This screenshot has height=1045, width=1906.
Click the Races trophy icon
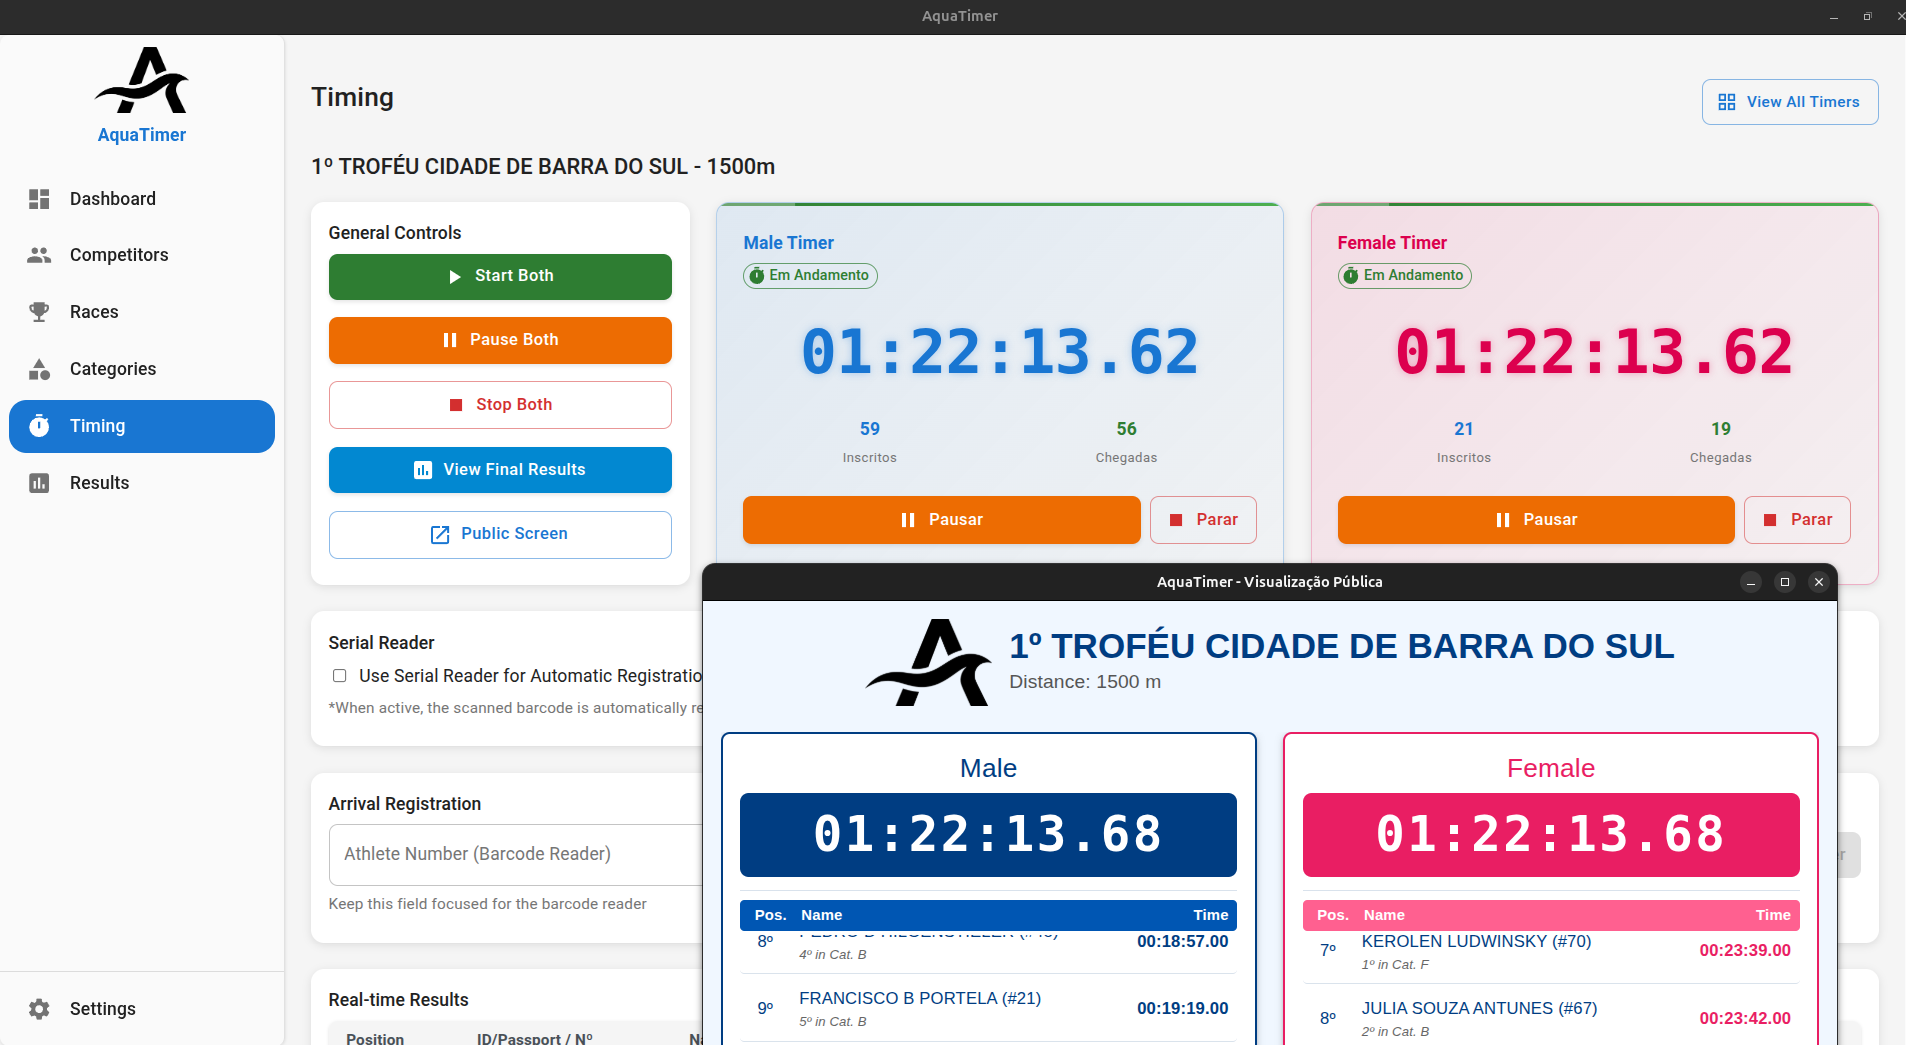pos(39,312)
